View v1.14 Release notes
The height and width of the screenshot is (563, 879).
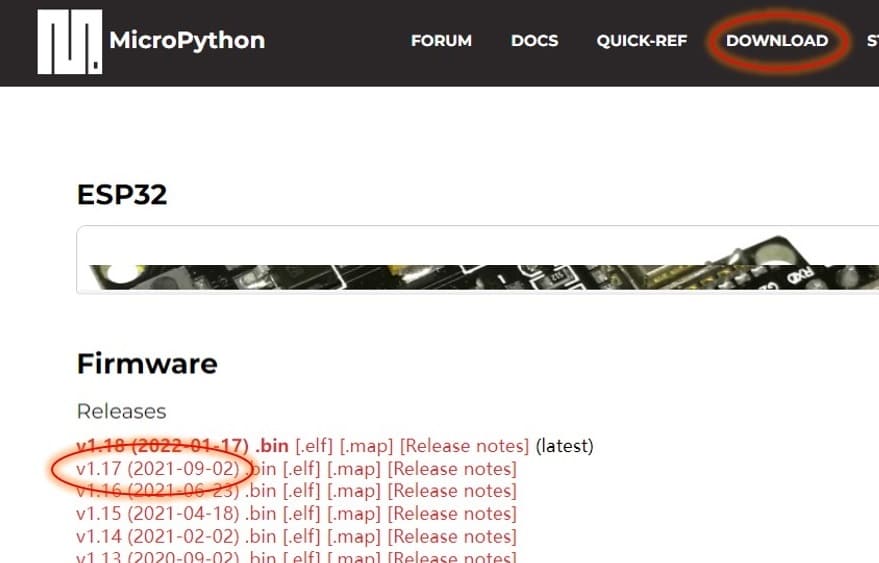point(452,537)
